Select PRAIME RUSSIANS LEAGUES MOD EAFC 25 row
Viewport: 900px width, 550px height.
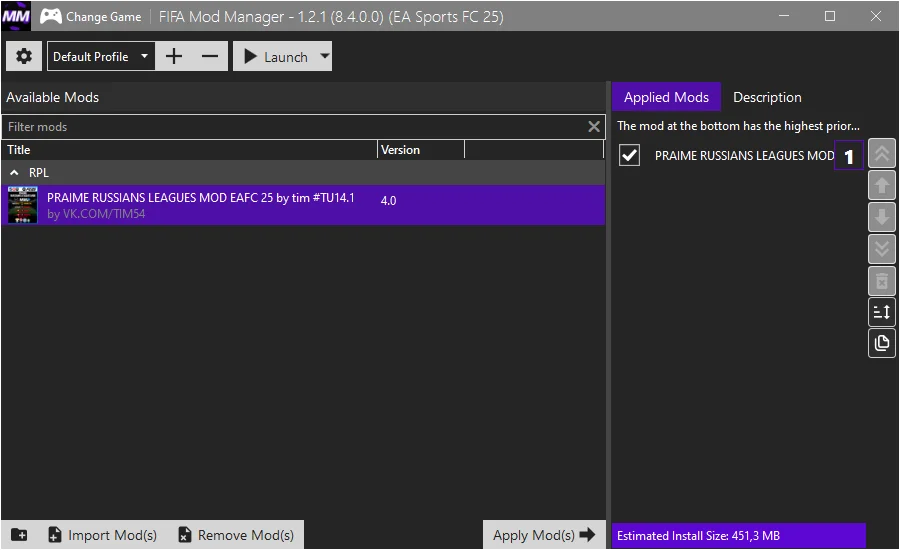pos(303,205)
